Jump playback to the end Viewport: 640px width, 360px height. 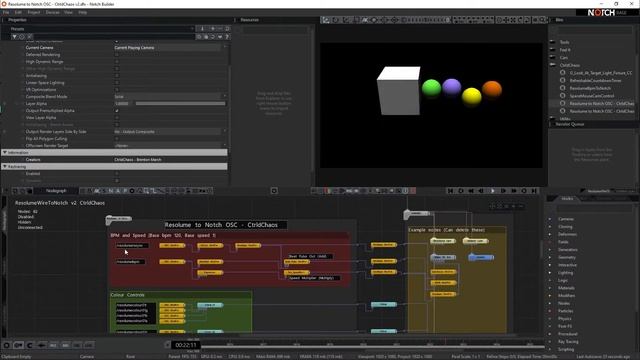(534, 191)
